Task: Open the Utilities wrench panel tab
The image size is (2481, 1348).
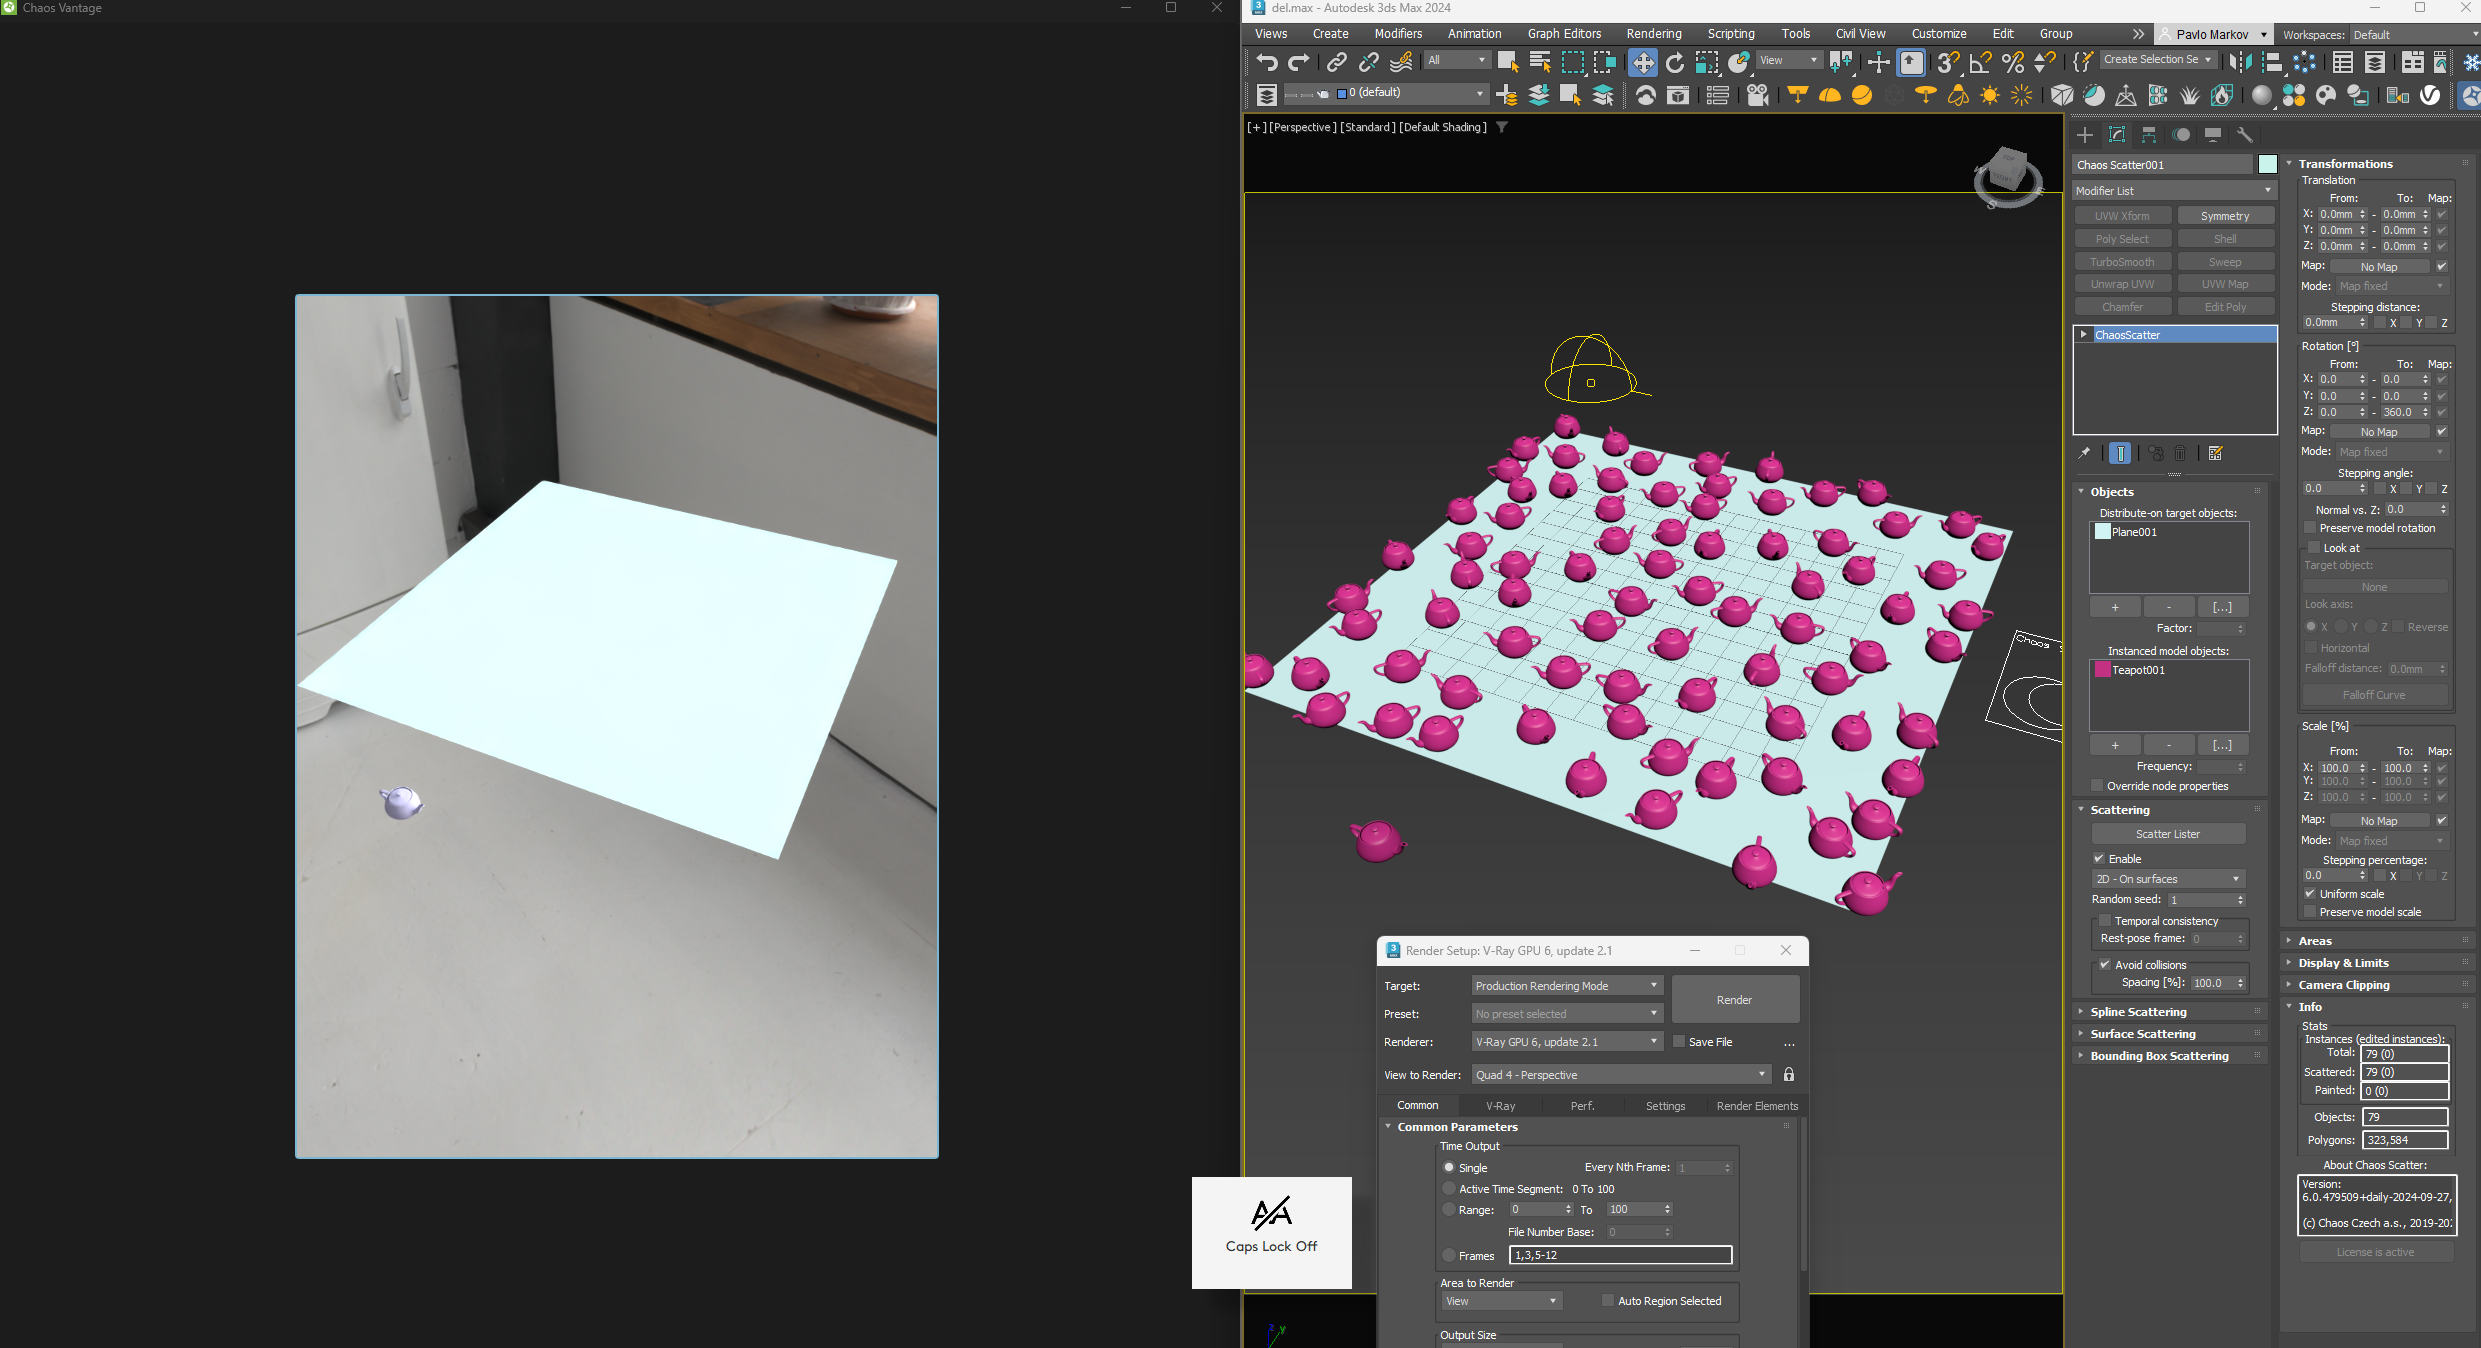Action: pyautogui.click(x=2245, y=135)
